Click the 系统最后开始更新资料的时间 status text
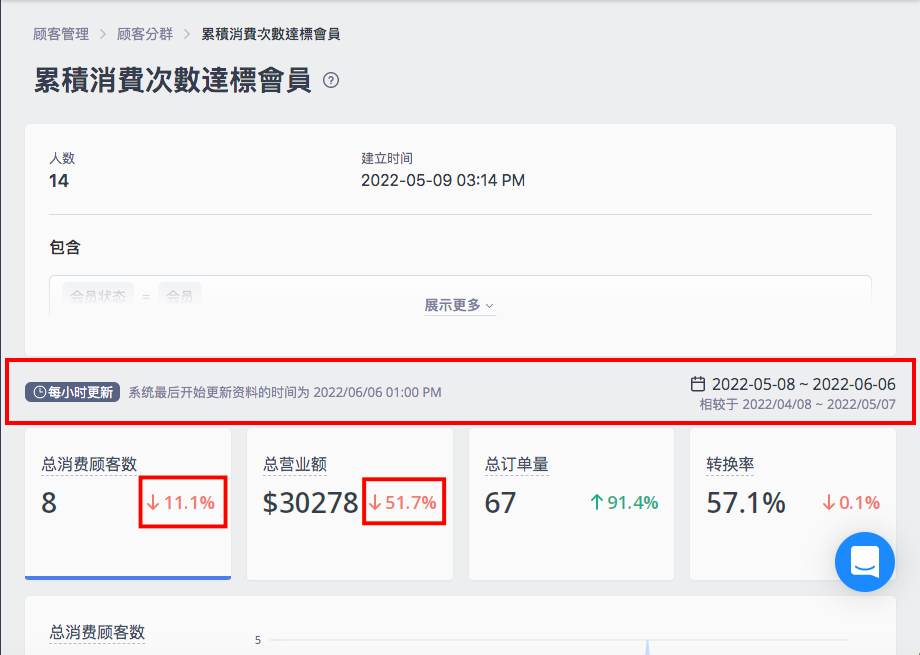The image size is (920, 655). tap(285, 392)
